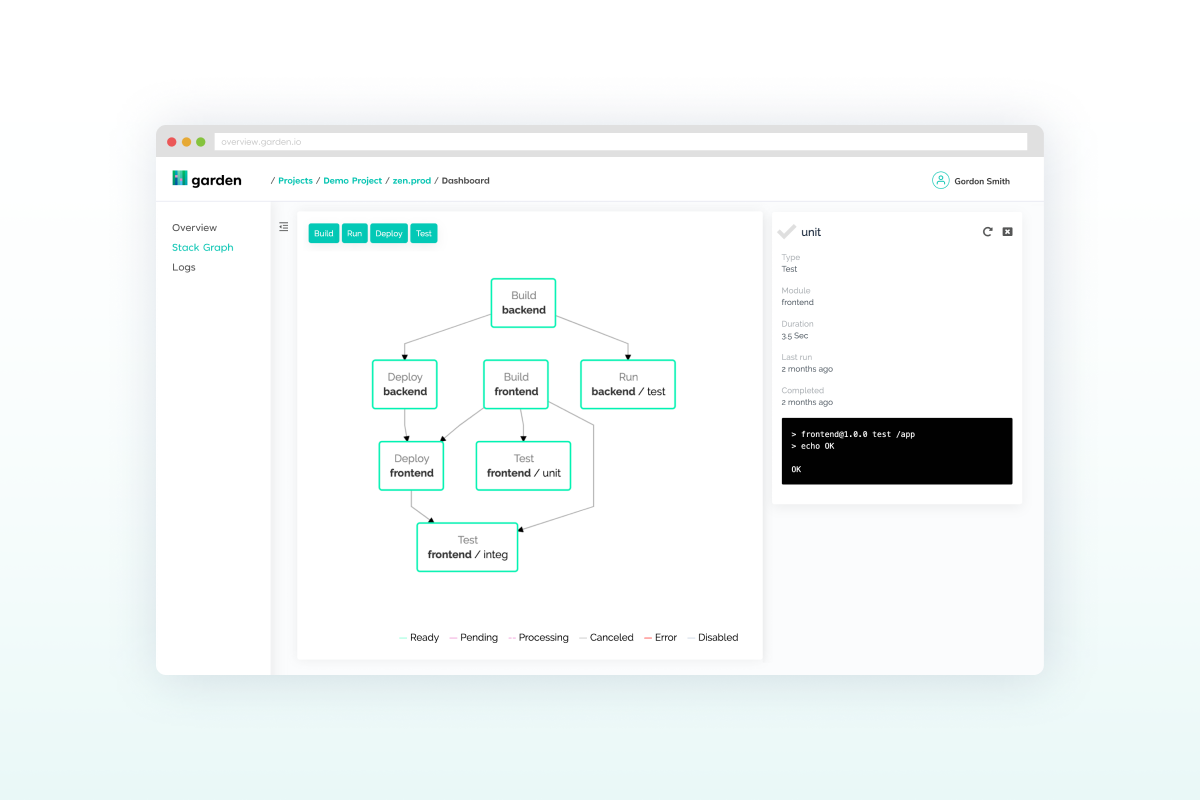The height and width of the screenshot is (800, 1200).
Task: Select the Test frontend / integ node
Action: tap(468, 547)
